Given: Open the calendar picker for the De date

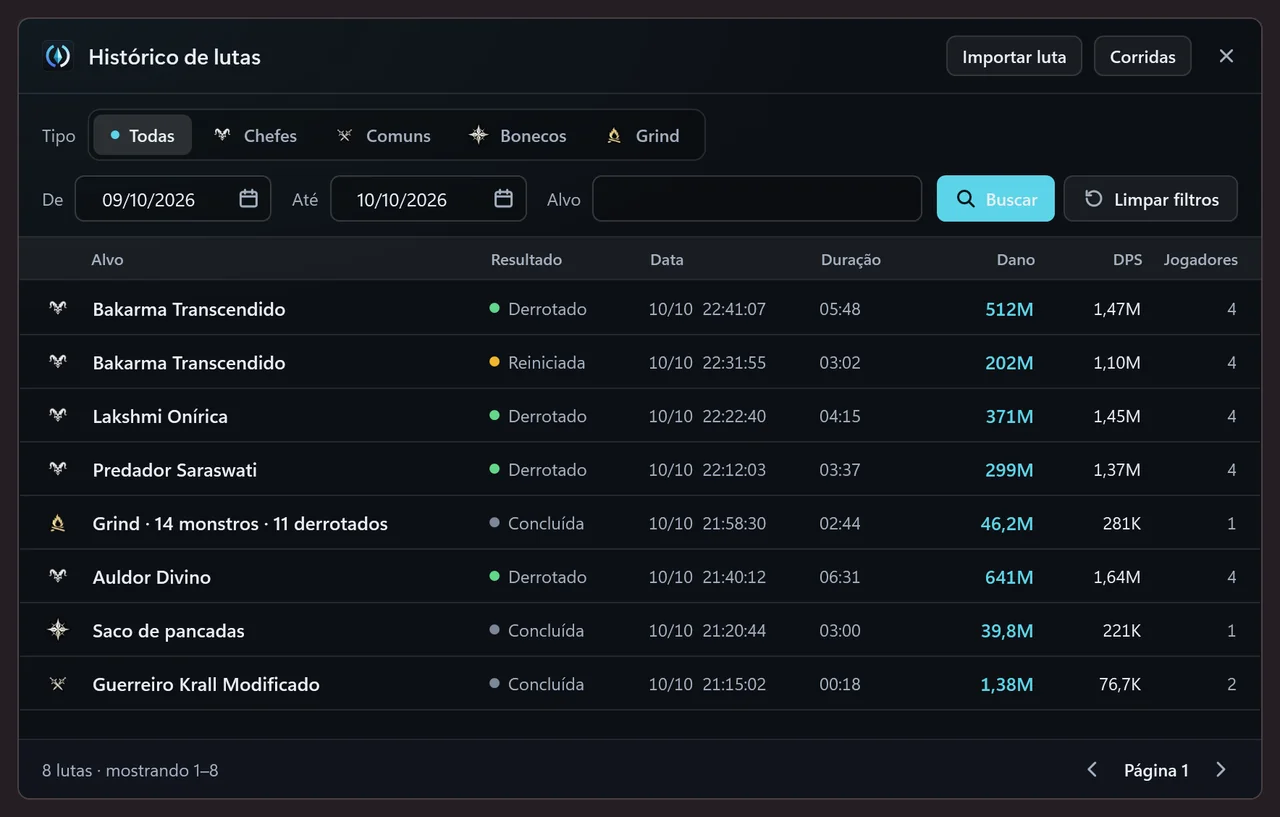Looking at the screenshot, I should coord(249,199).
